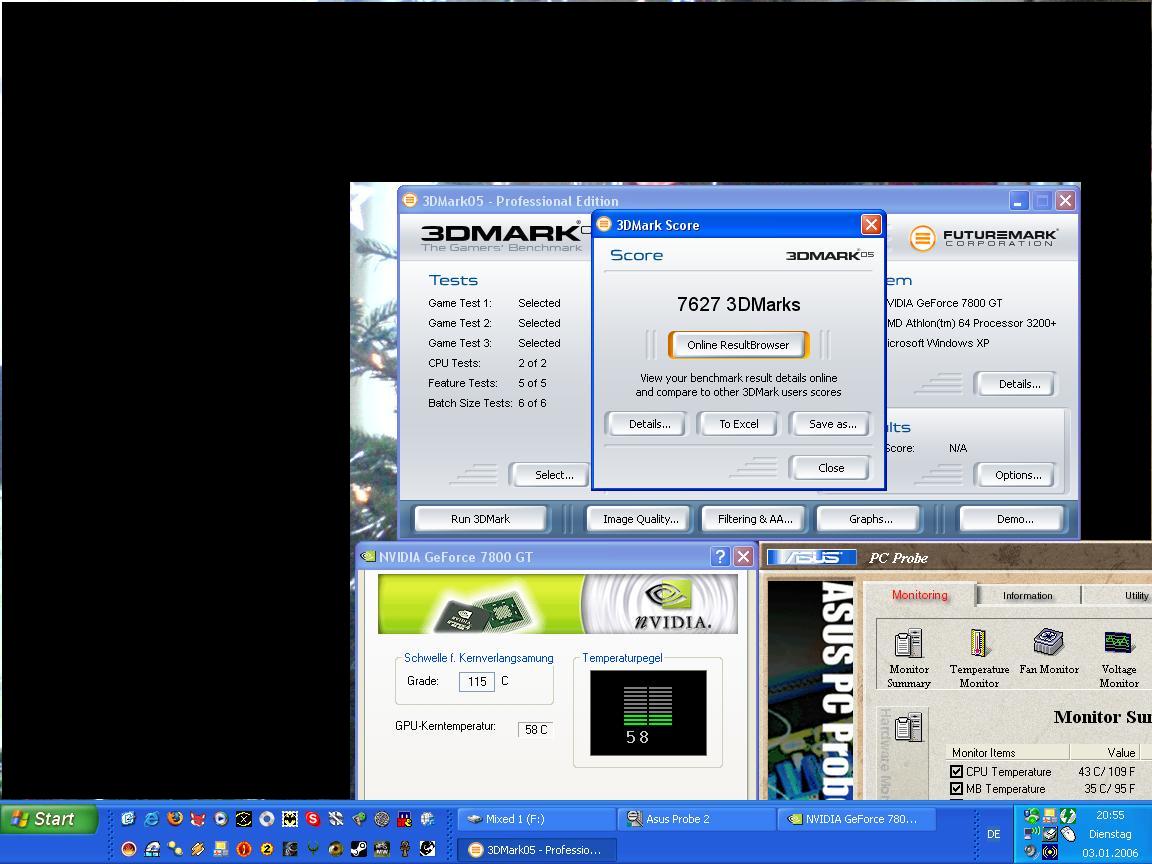This screenshot has width=1152, height=864.
Task: Open the Monitor Summary icon in PC Probe
Action: click(x=909, y=658)
